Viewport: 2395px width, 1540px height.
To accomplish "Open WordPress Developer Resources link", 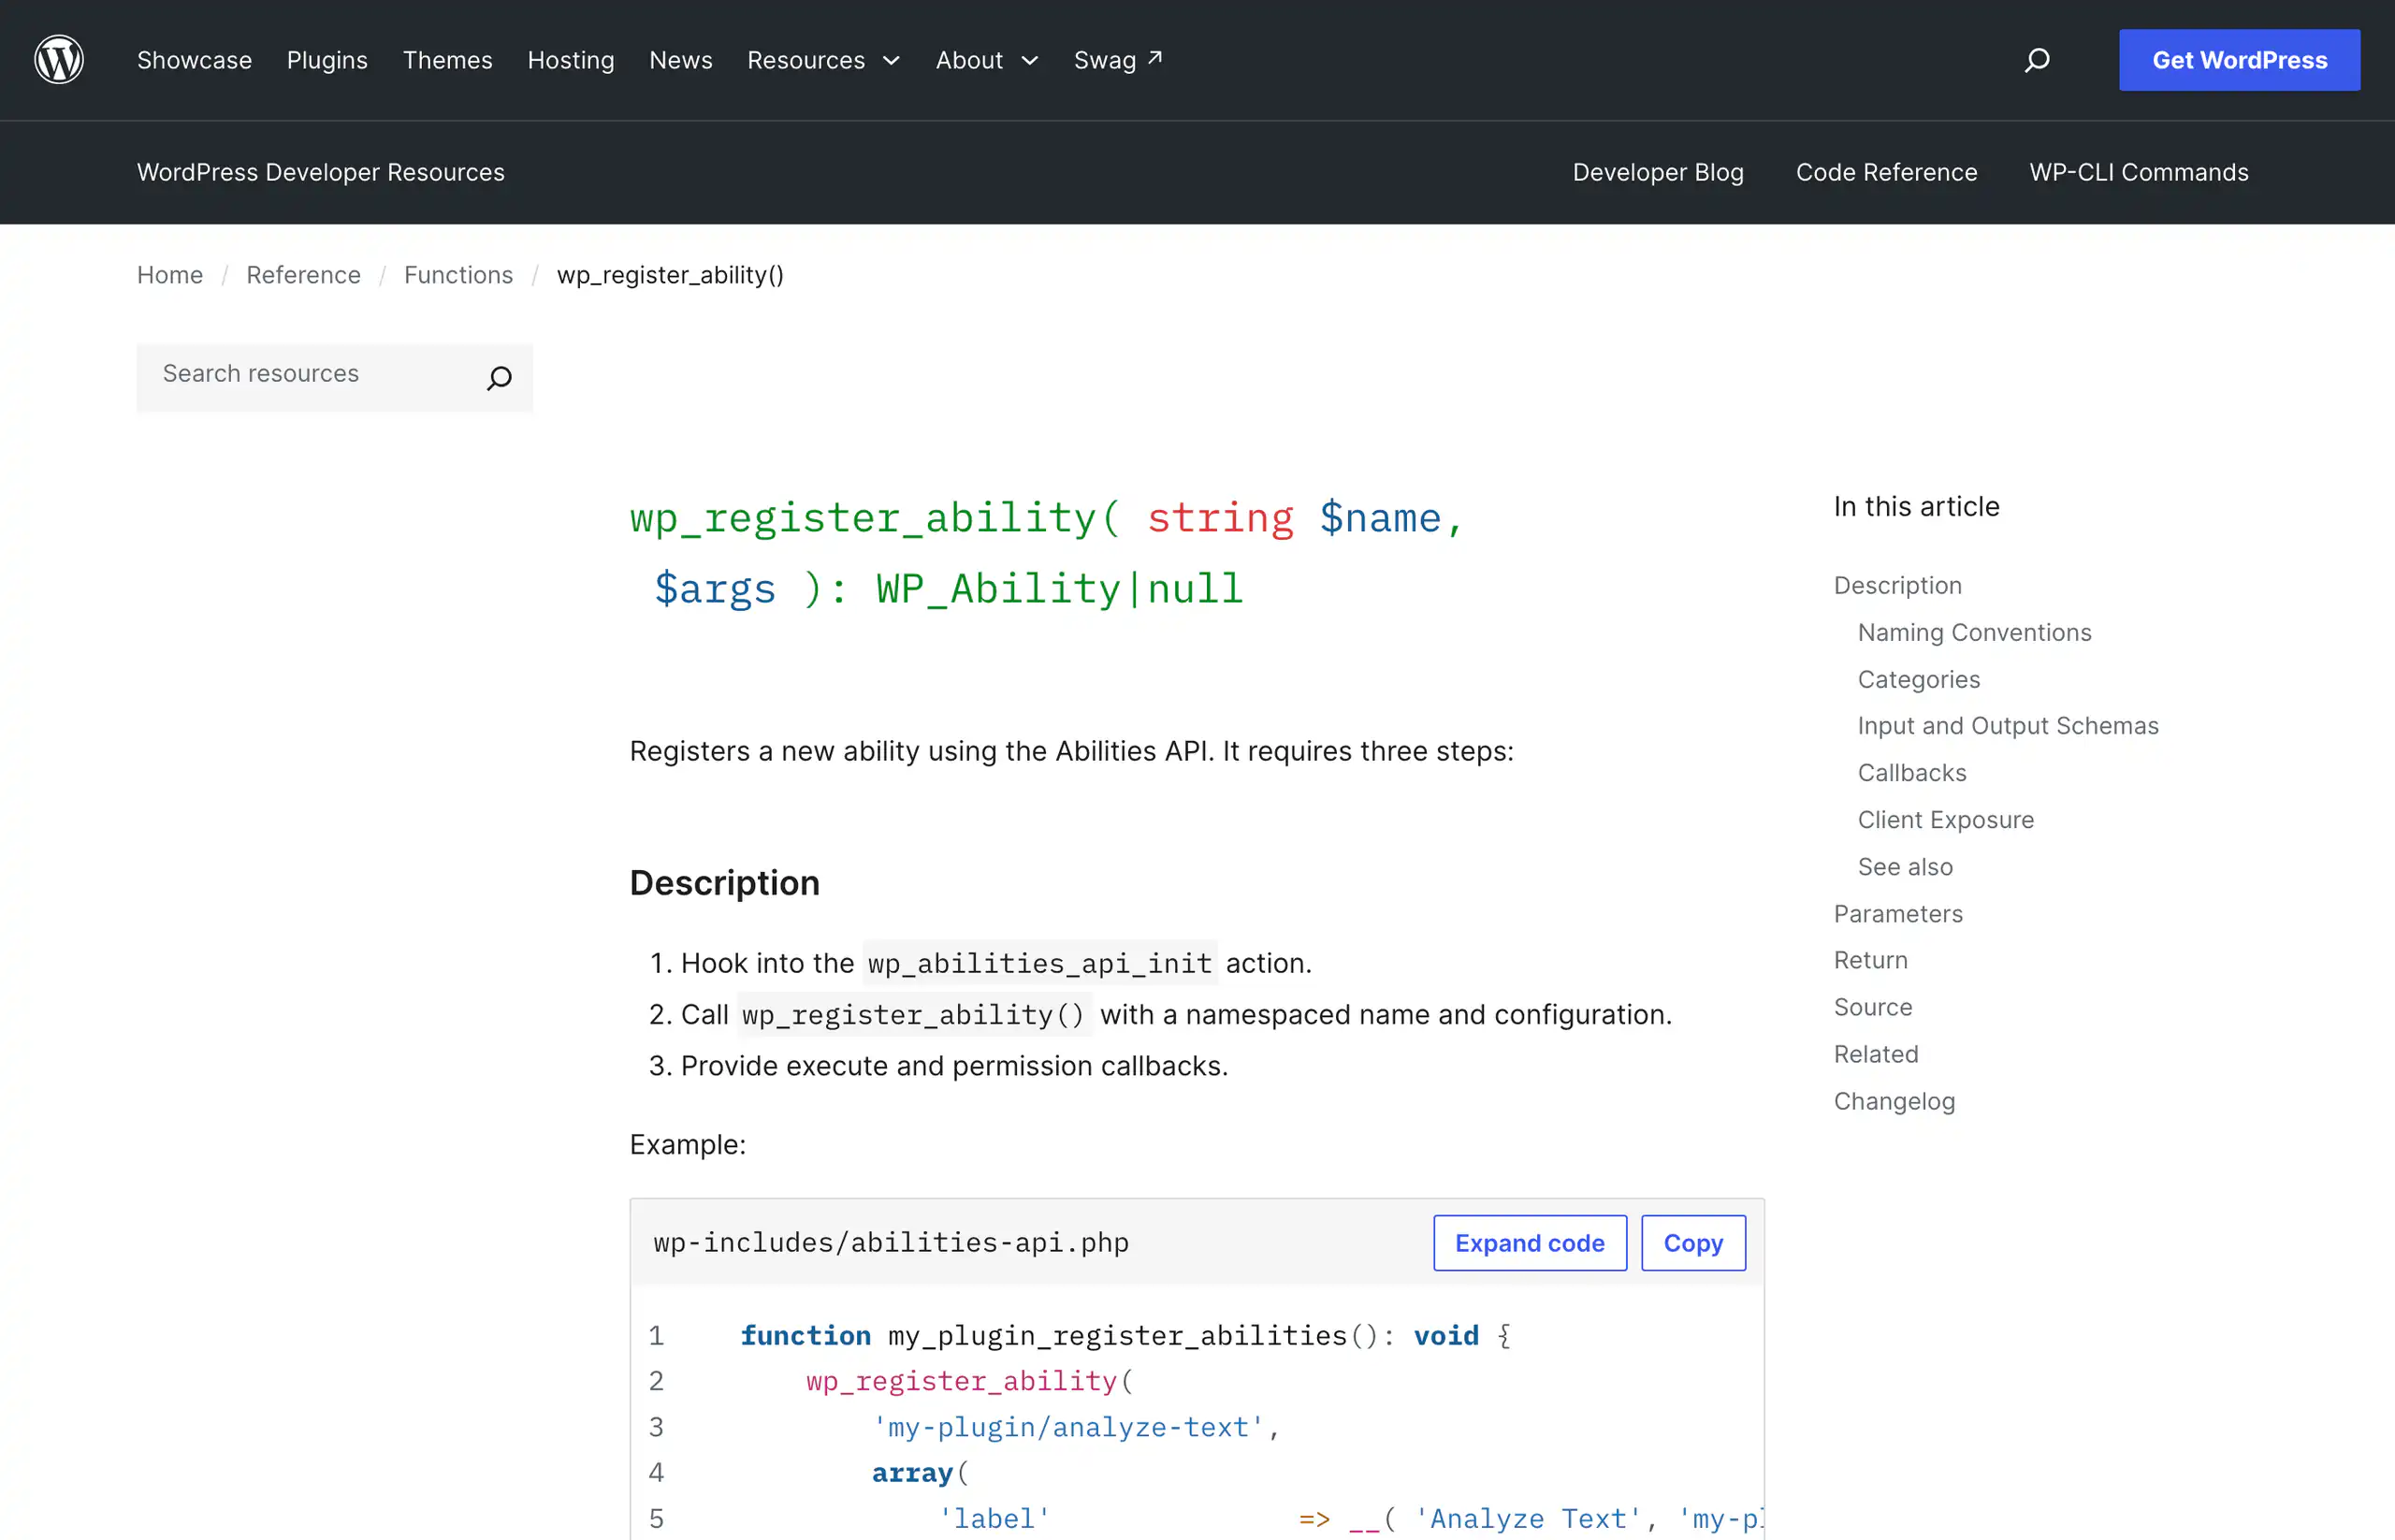I will (x=321, y=172).
